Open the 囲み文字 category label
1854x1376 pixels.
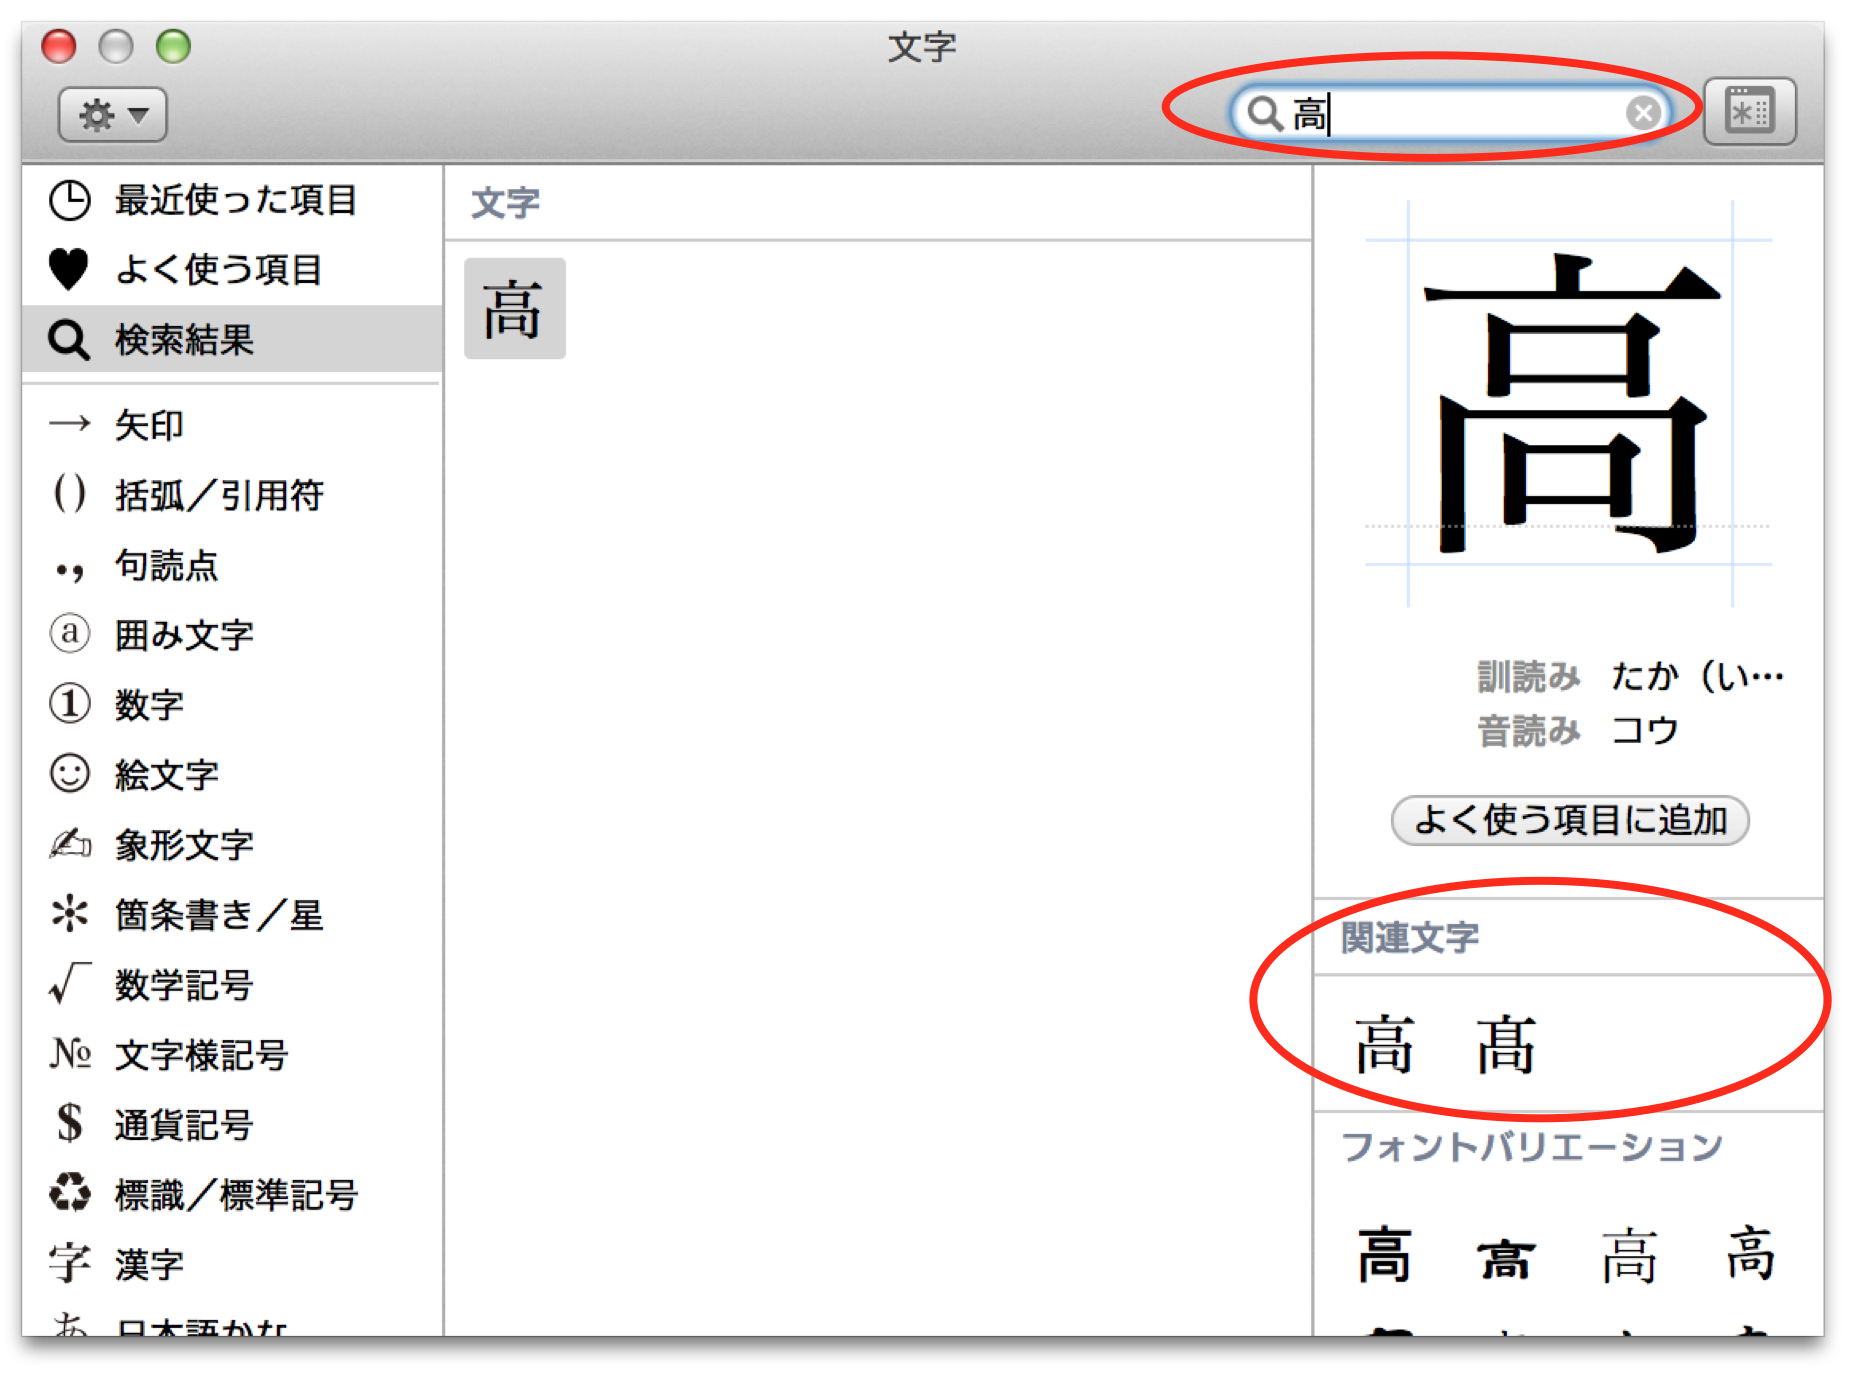coord(184,635)
